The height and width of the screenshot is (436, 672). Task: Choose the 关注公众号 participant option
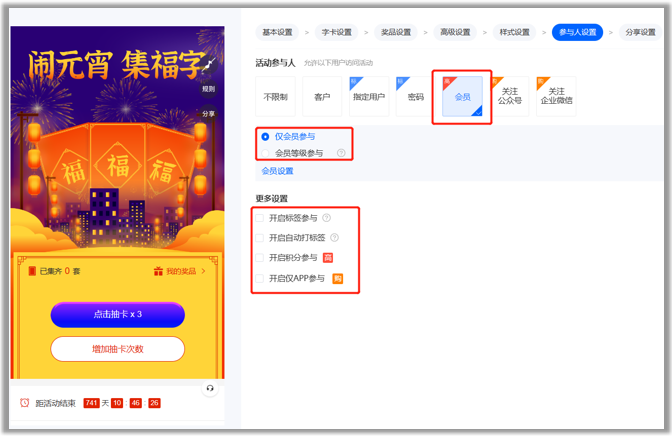(x=510, y=96)
